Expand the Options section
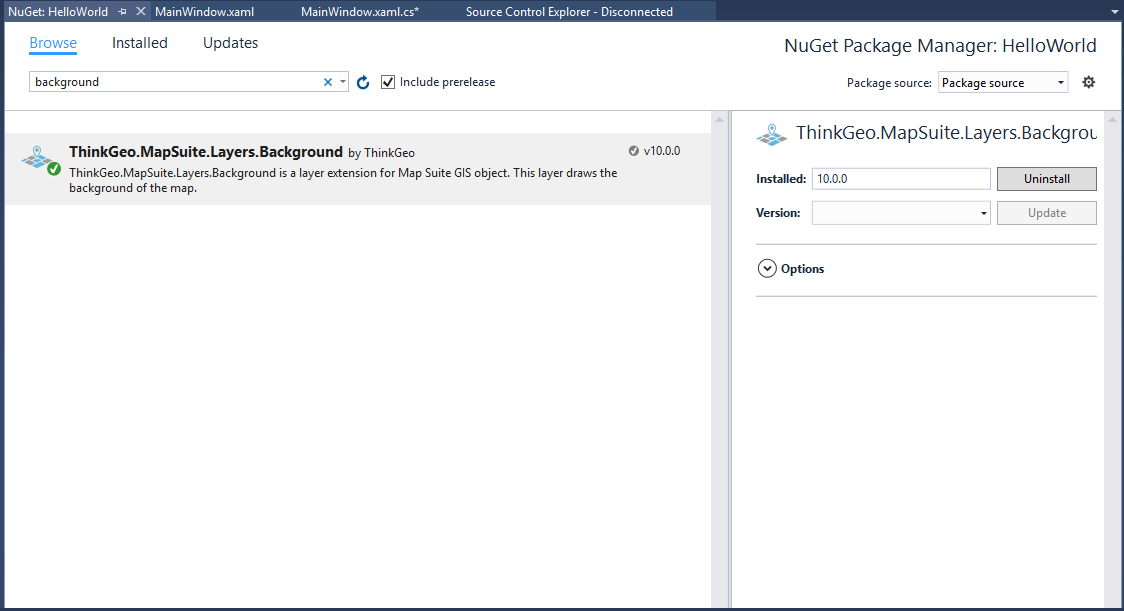The height and width of the screenshot is (611, 1124). pos(767,268)
